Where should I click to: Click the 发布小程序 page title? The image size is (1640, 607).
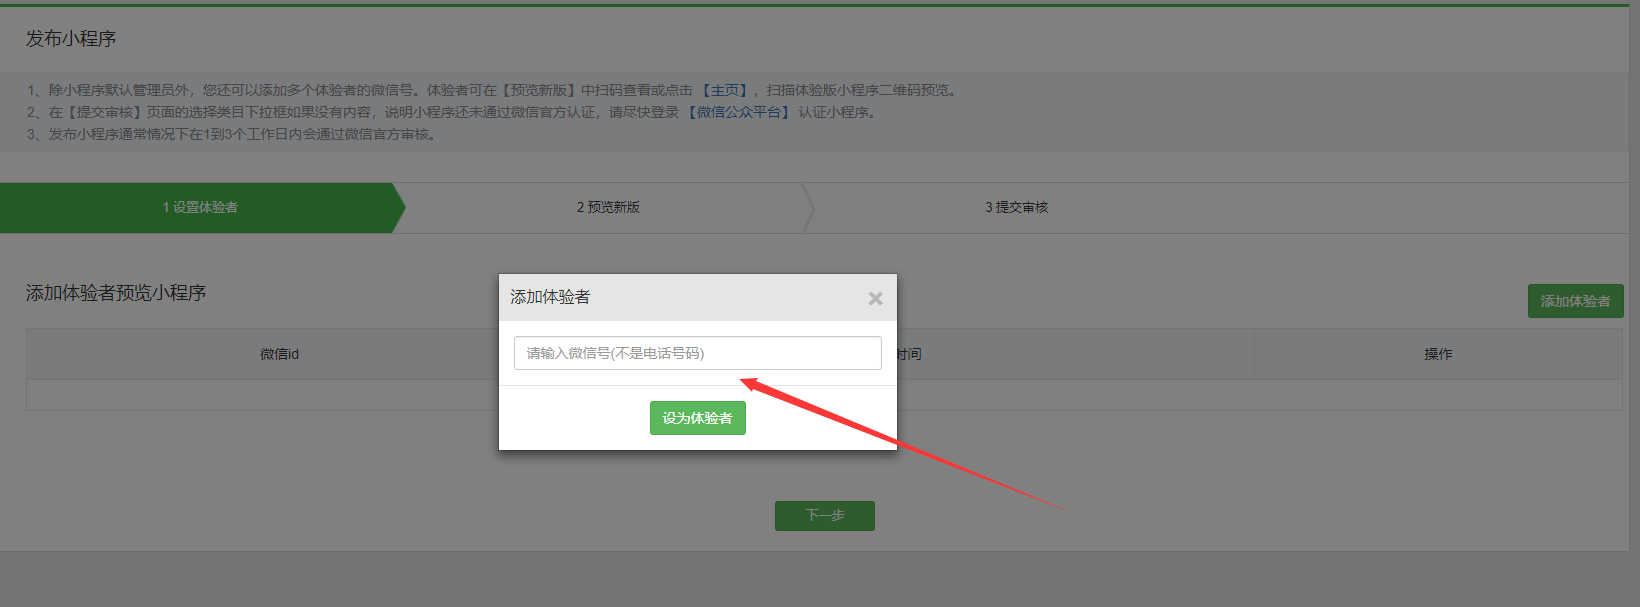tap(71, 38)
